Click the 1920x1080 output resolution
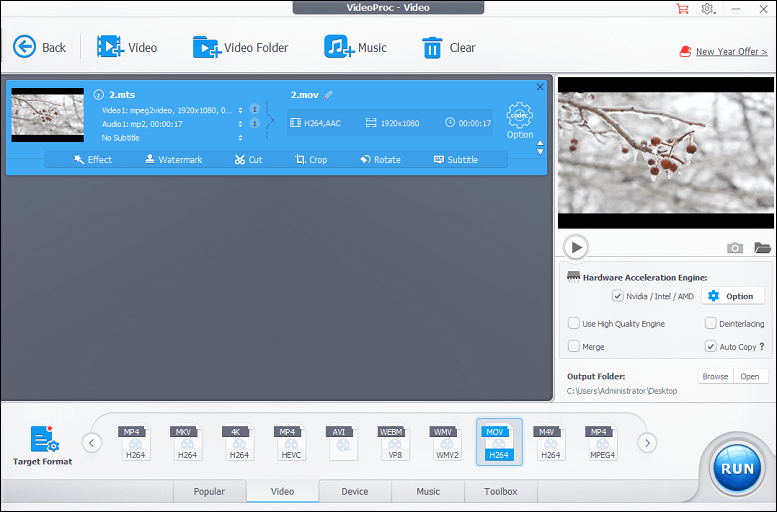 click(x=392, y=123)
